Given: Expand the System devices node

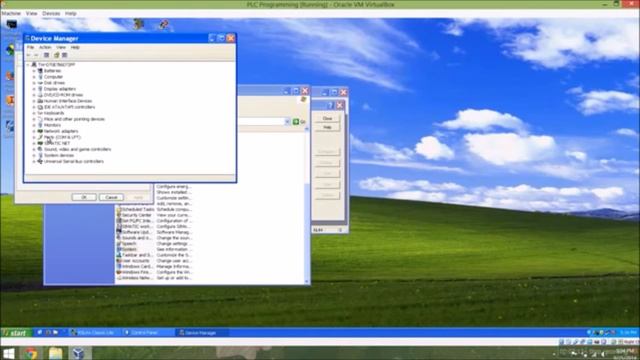Looking at the screenshot, I should point(34,156).
